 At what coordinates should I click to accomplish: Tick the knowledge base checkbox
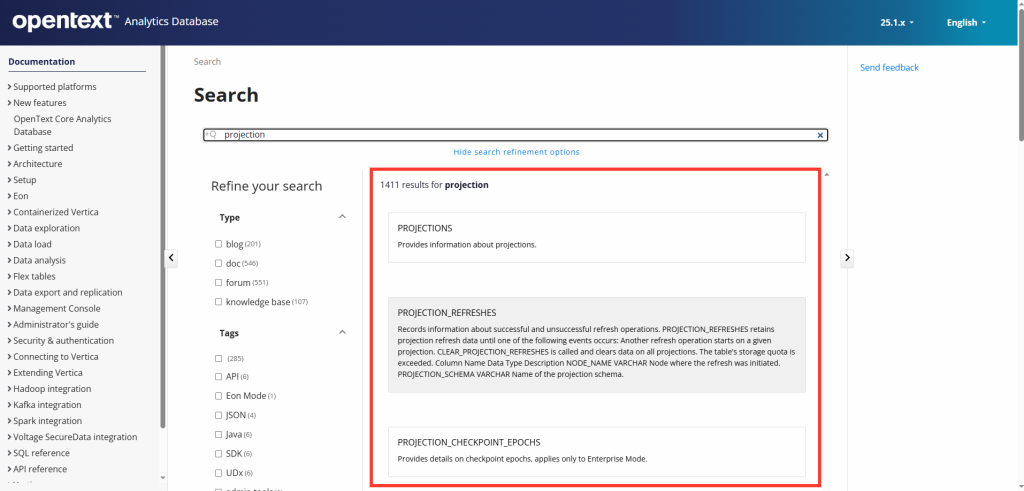point(219,302)
